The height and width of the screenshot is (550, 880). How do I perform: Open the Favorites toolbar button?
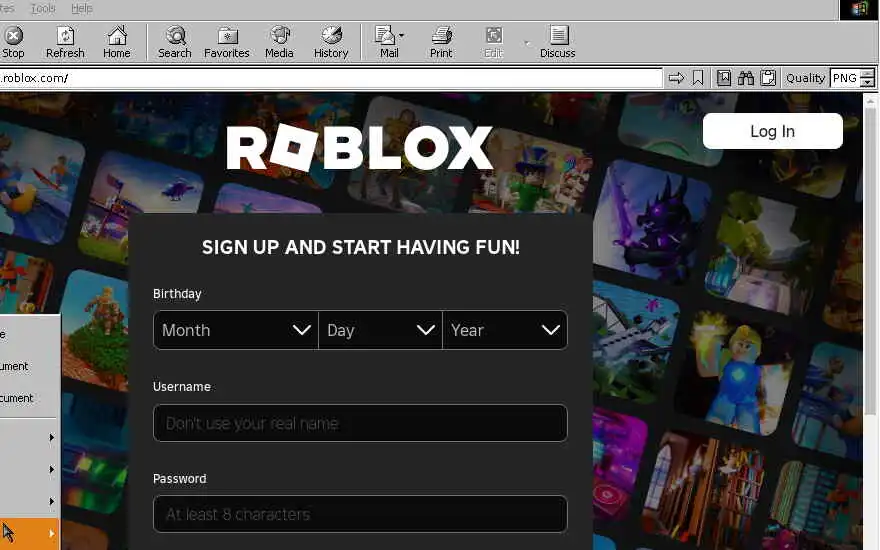click(227, 42)
